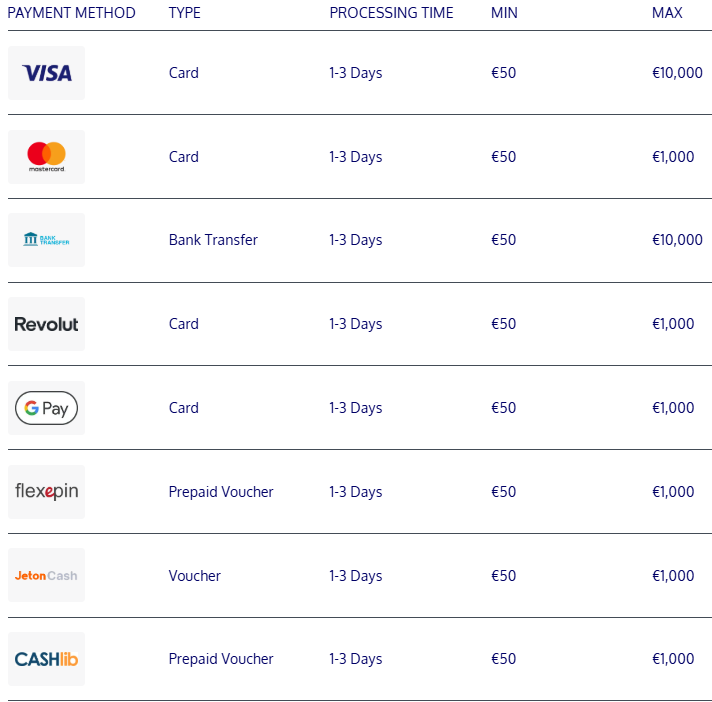The height and width of the screenshot is (702, 712).
Task: Click the €1,000 max in Revolut row
Action: 673,324
